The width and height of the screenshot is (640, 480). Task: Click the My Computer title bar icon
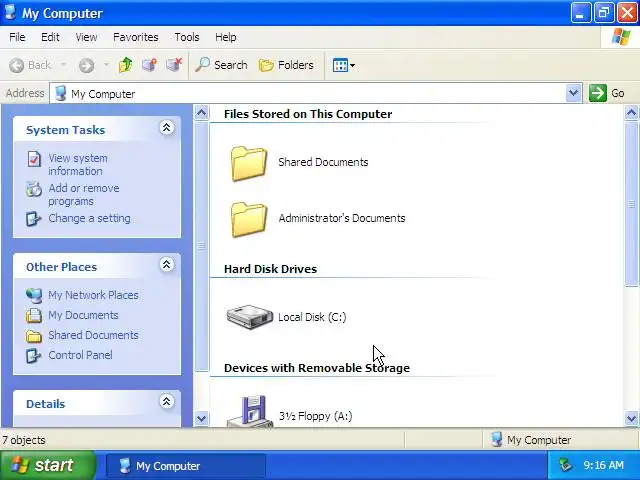pyautogui.click(x=11, y=12)
